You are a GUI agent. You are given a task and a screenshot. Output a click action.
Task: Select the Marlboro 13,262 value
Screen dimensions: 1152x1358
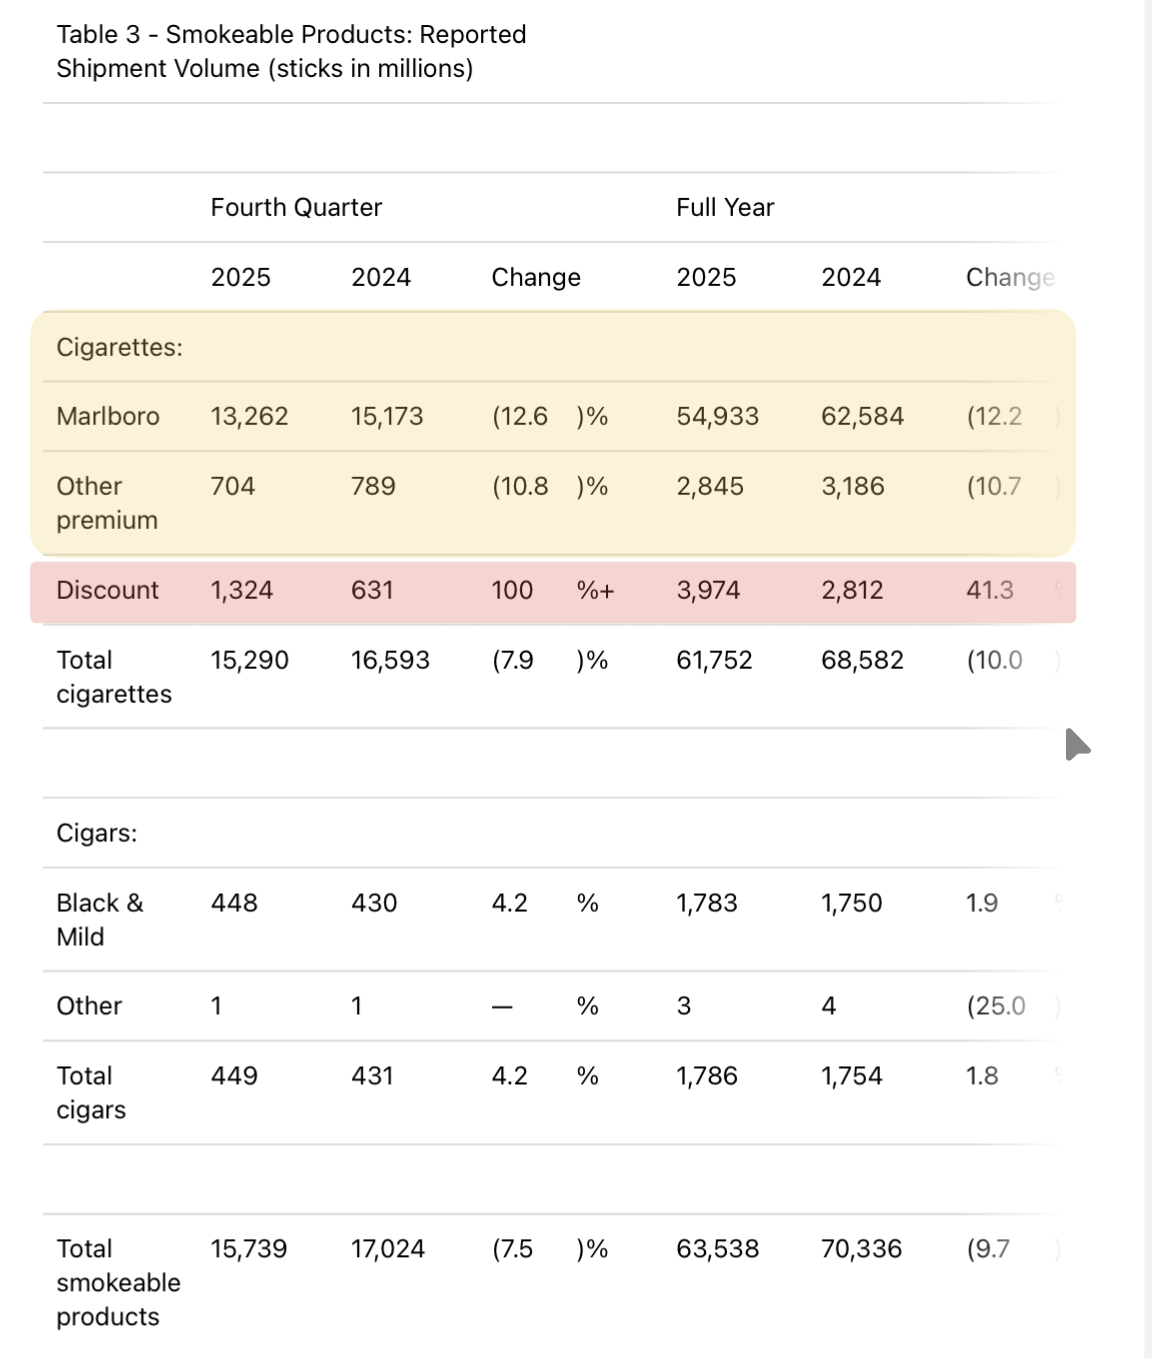click(249, 416)
